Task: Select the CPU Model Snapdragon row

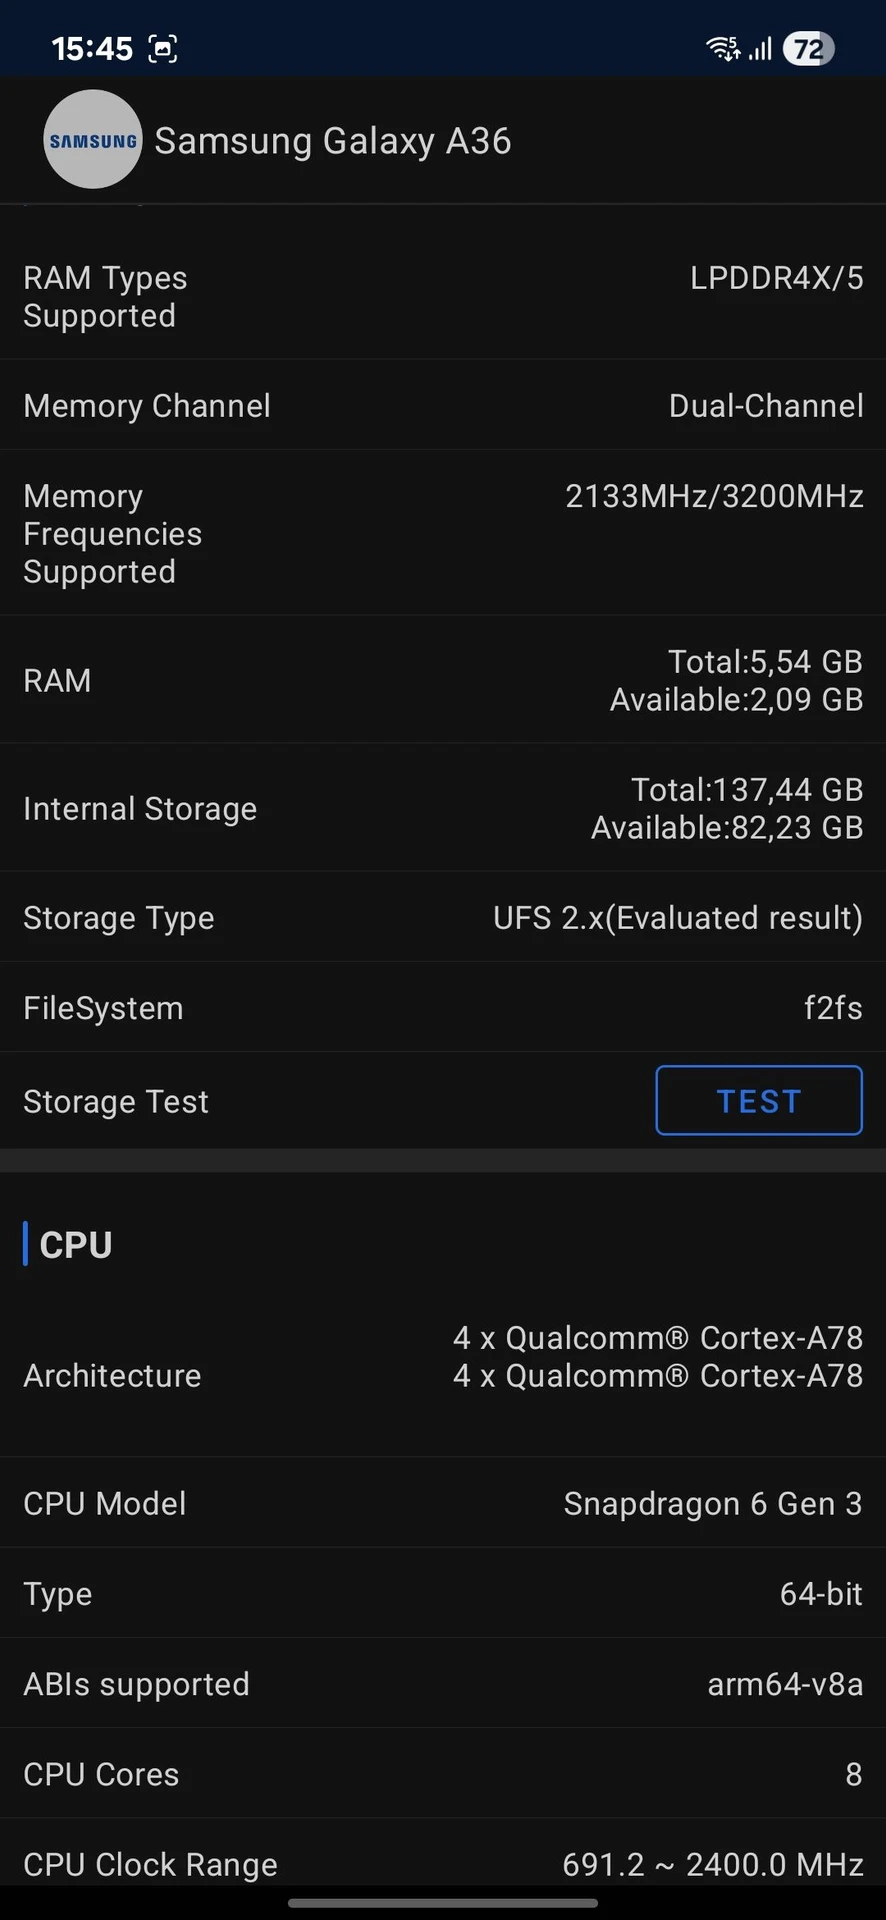Action: tap(443, 1504)
